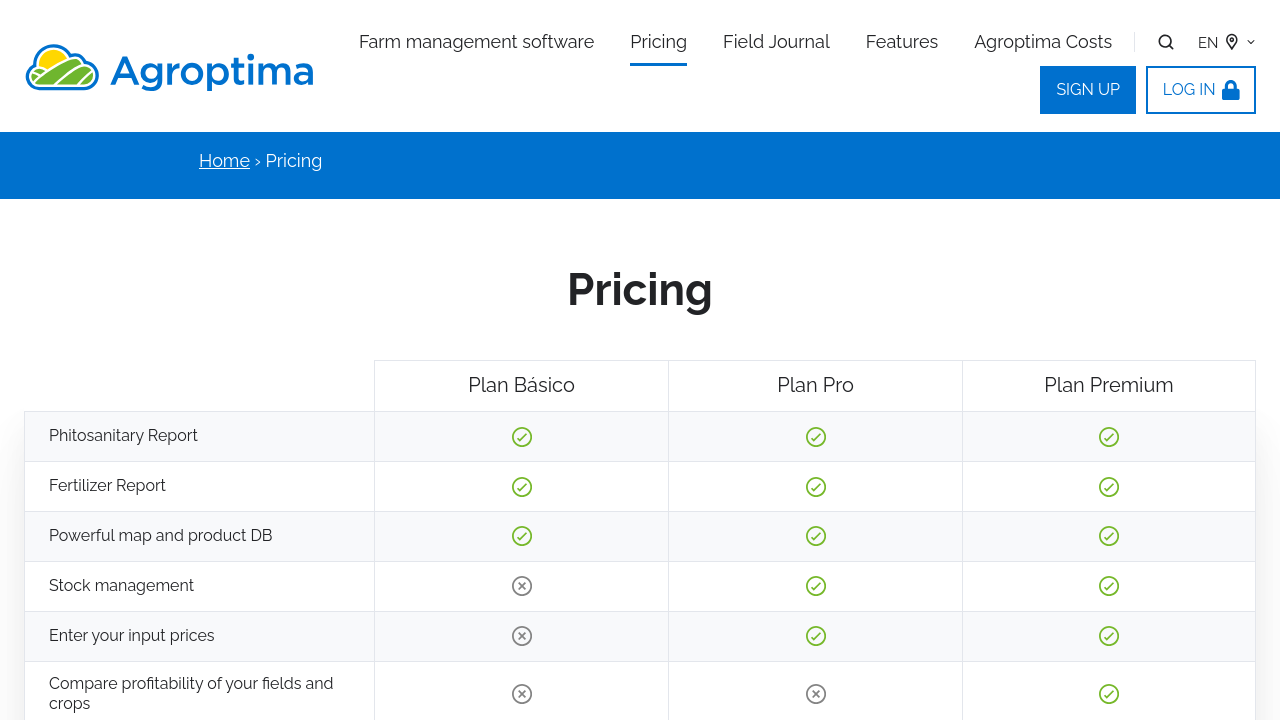Expand the EN language dropdown chevron
Screen dimensions: 1280x720
pos(1251,42)
